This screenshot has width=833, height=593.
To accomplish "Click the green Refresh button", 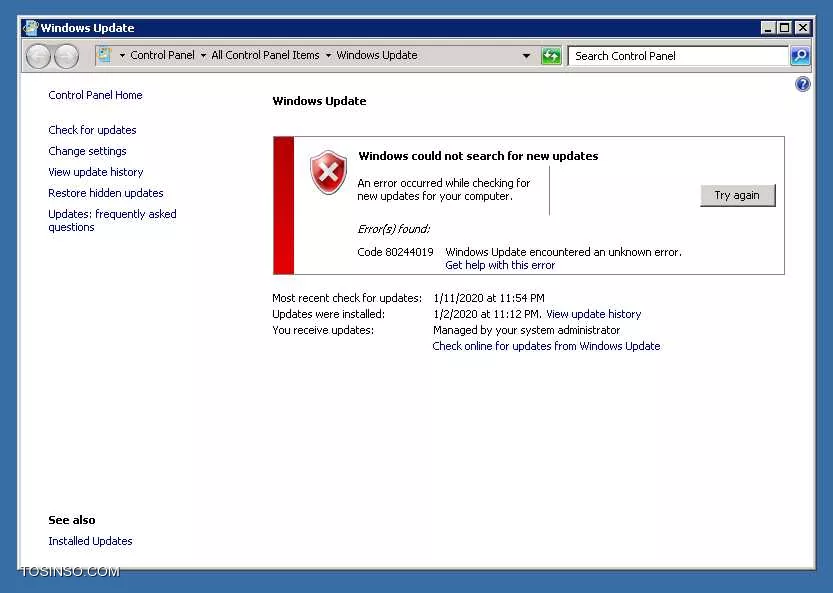I will tap(551, 56).
